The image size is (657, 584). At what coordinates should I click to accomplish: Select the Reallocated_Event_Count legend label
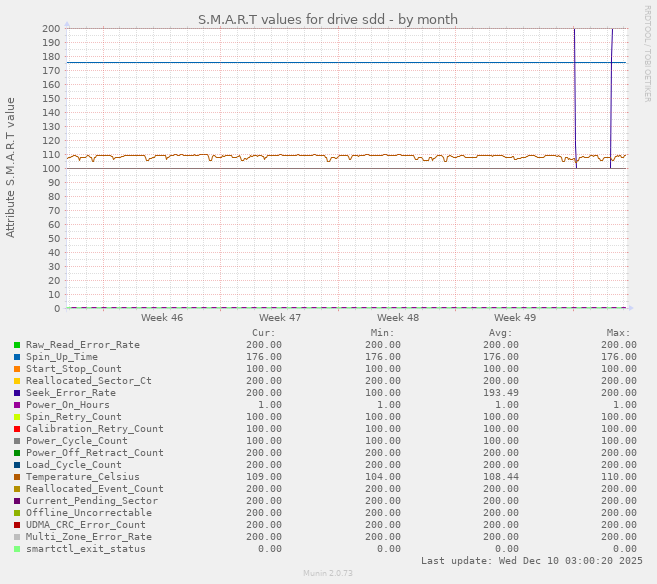[x=95, y=488]
